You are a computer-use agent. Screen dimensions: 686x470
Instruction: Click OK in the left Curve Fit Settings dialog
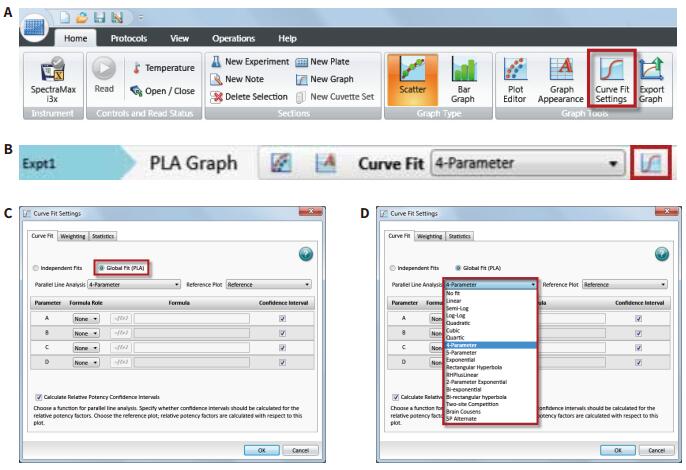[x=262, y=450]
